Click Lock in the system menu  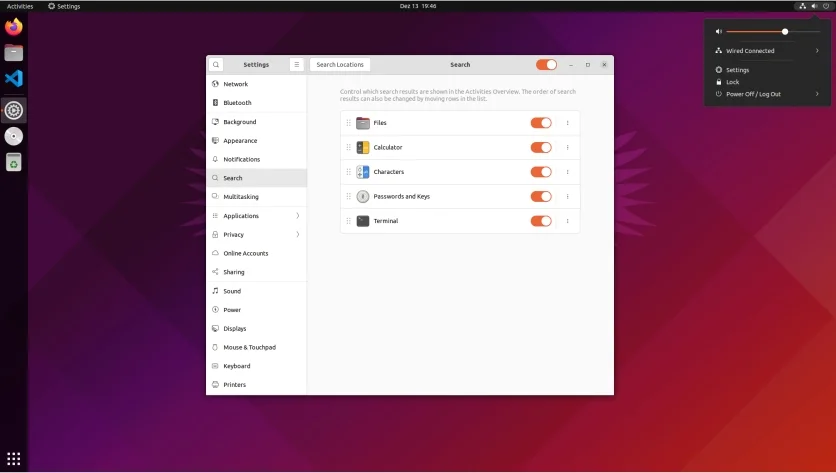click(x=733, y=82)
